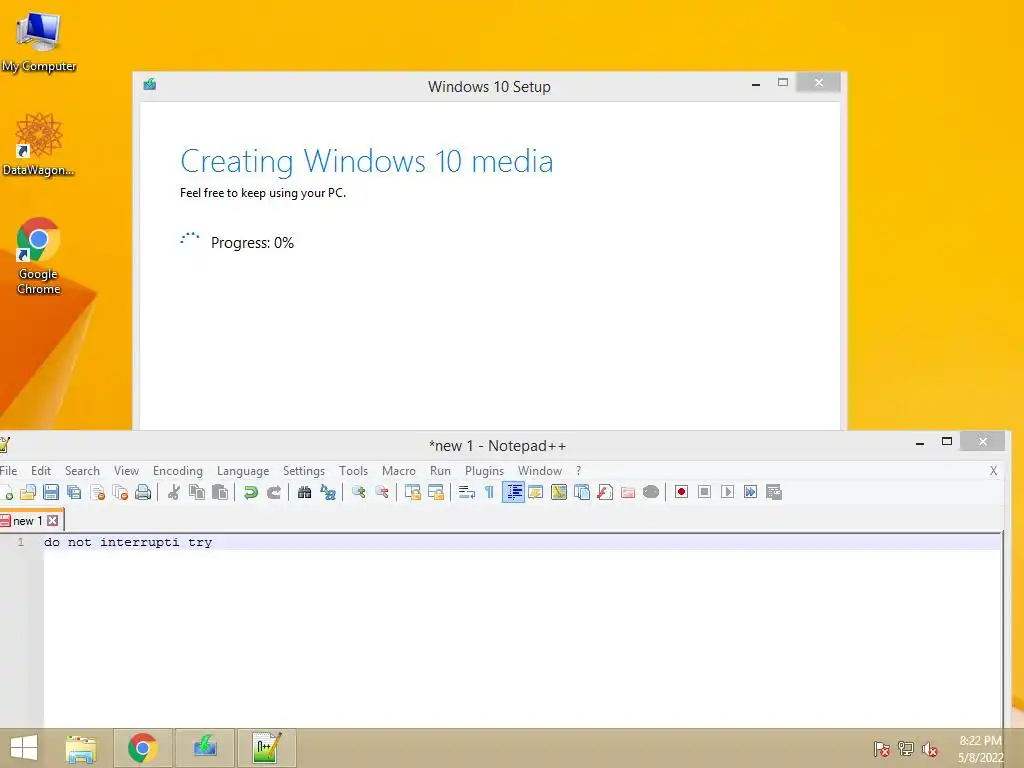
Task: Toggle the Document Map panel
Action: click(559, 492)
